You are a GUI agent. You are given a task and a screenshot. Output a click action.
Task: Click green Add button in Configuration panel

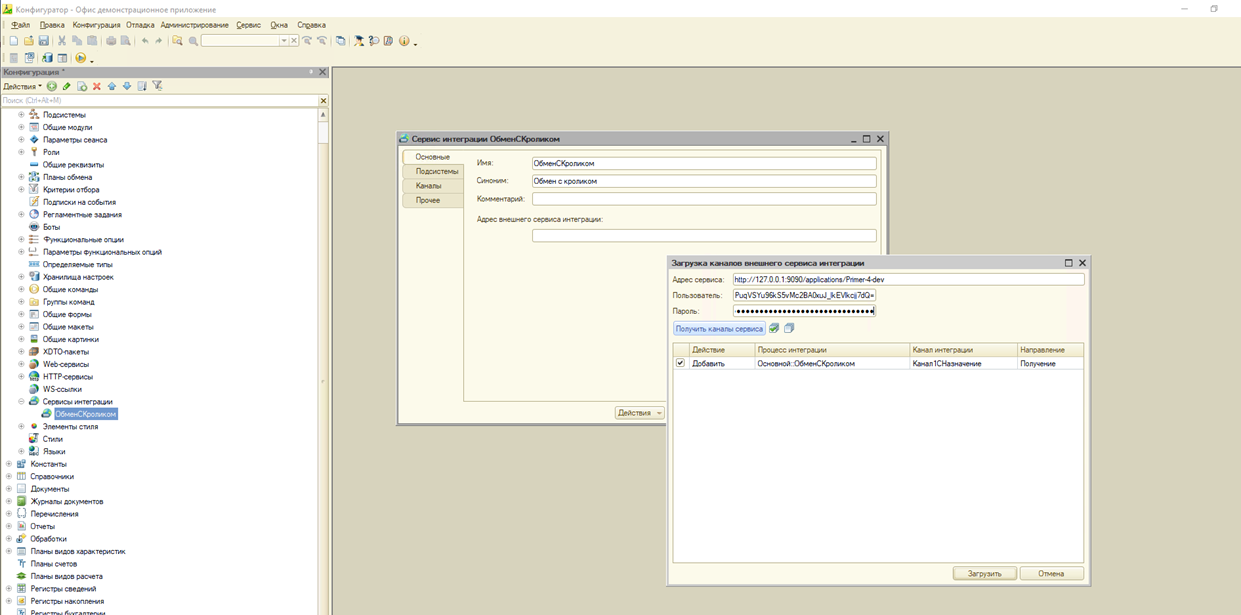pyautogui.click(x=52, y=87)
